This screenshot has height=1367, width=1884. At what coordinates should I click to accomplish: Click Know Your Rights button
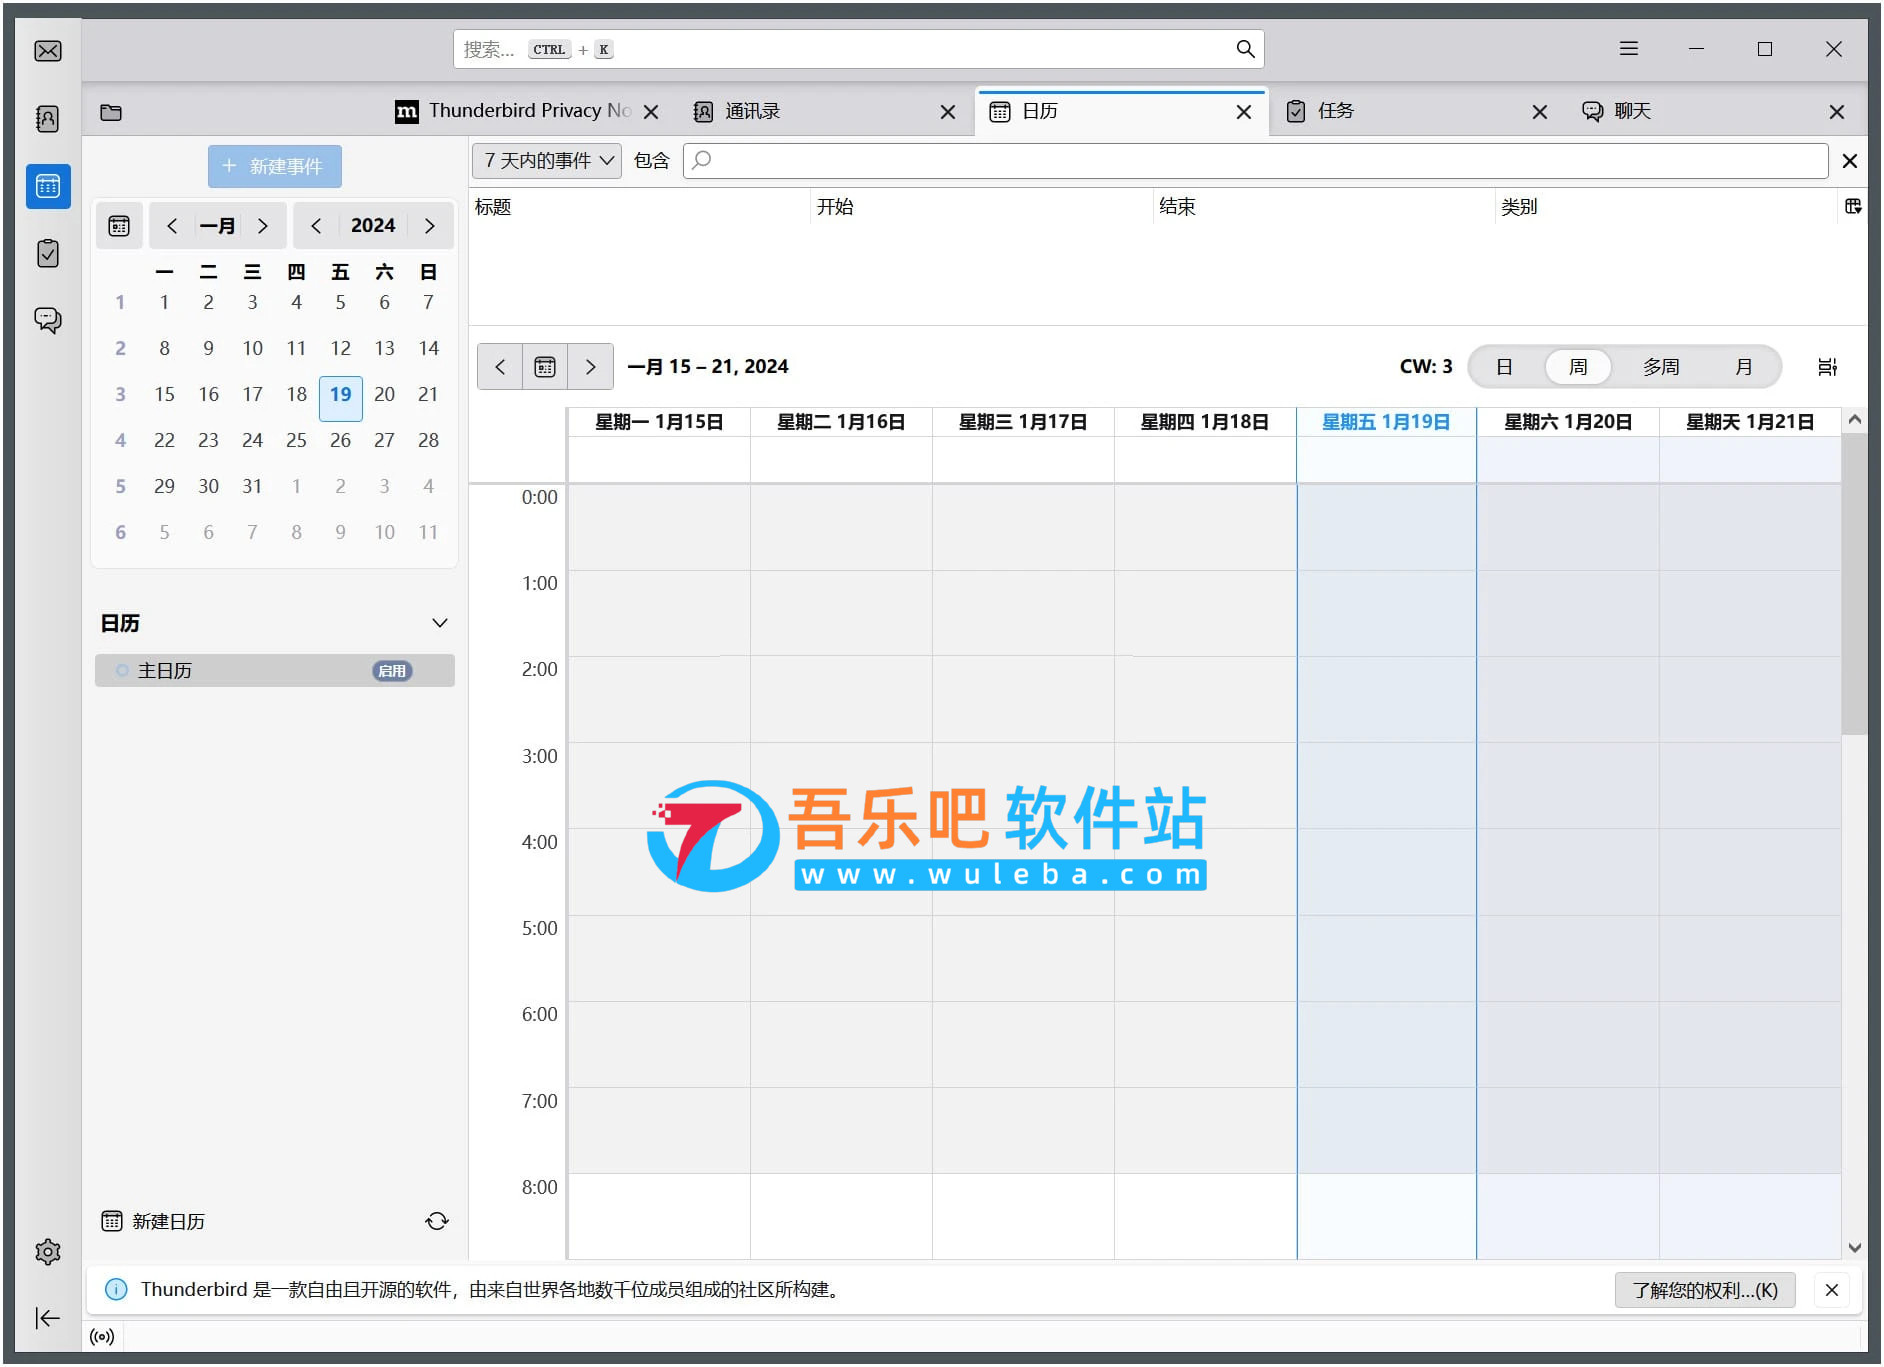click(x=1705, y=1290)
